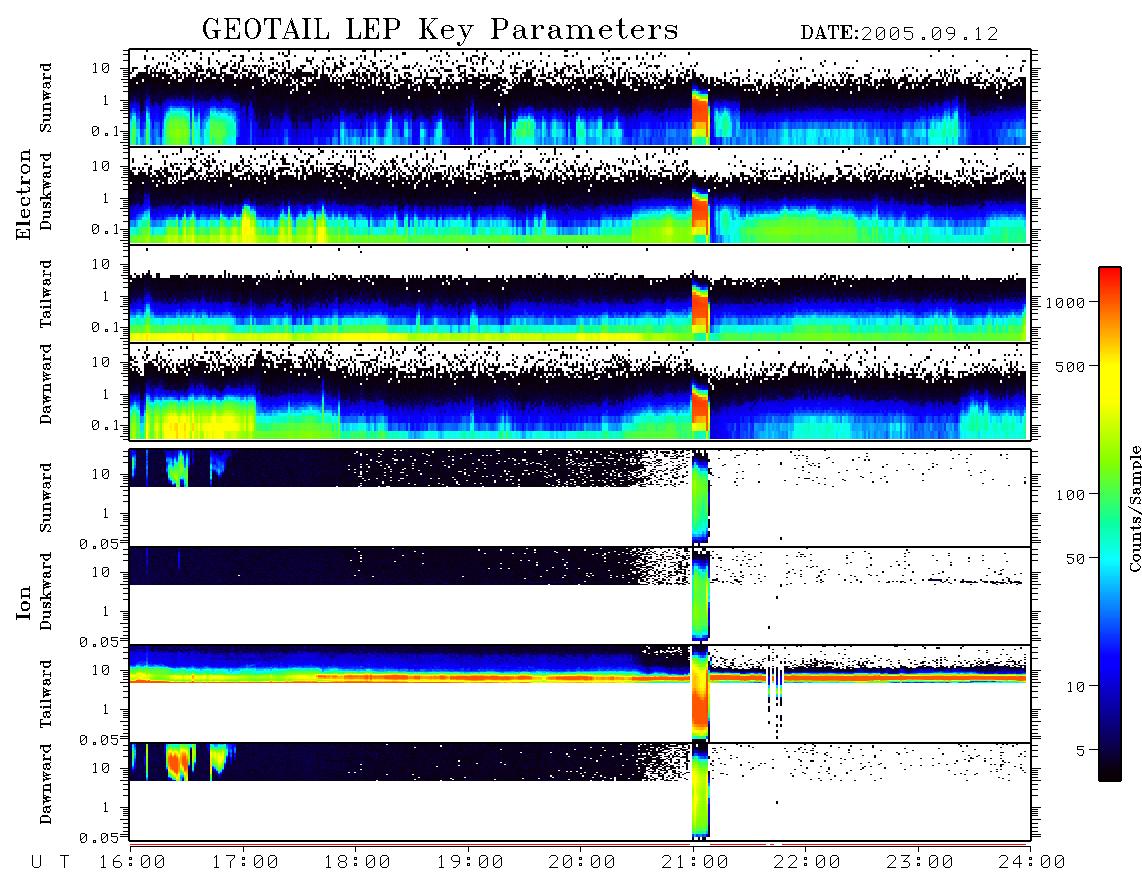1142x880 pixels.
Task: Click the Ion Sunward spectrogram panel
Action: pyautogui.click(x=580, y=498)
